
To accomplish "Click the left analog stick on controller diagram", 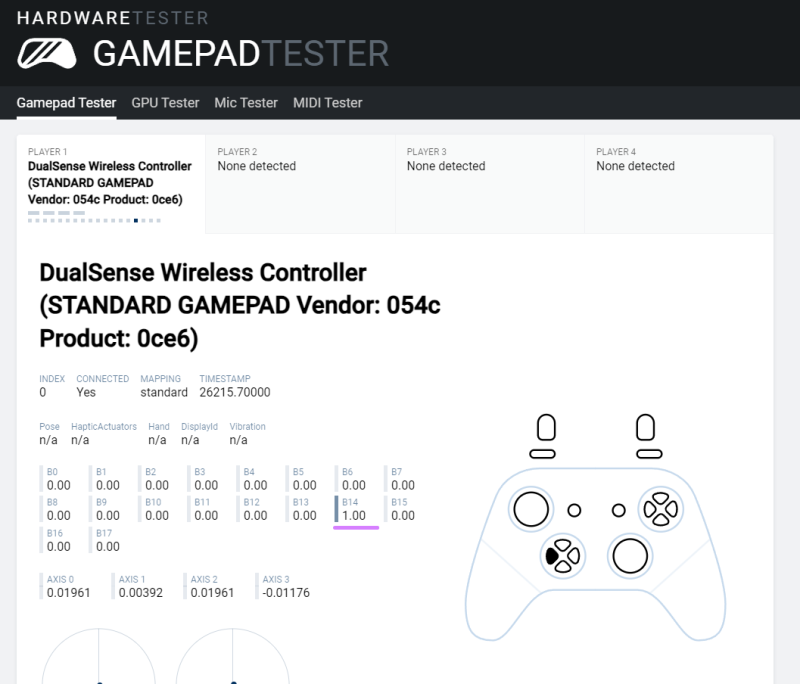I will point(531,509).
